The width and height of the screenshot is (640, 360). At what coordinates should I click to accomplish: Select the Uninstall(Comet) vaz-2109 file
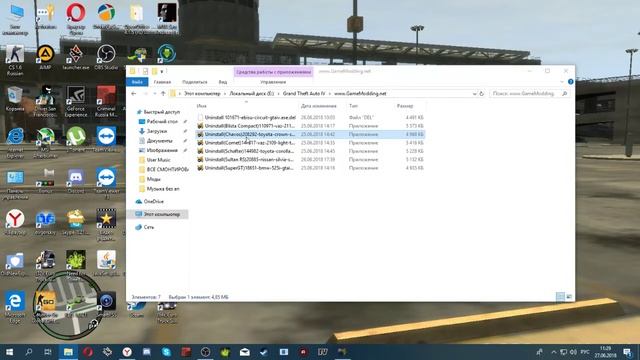click(310, 143)
